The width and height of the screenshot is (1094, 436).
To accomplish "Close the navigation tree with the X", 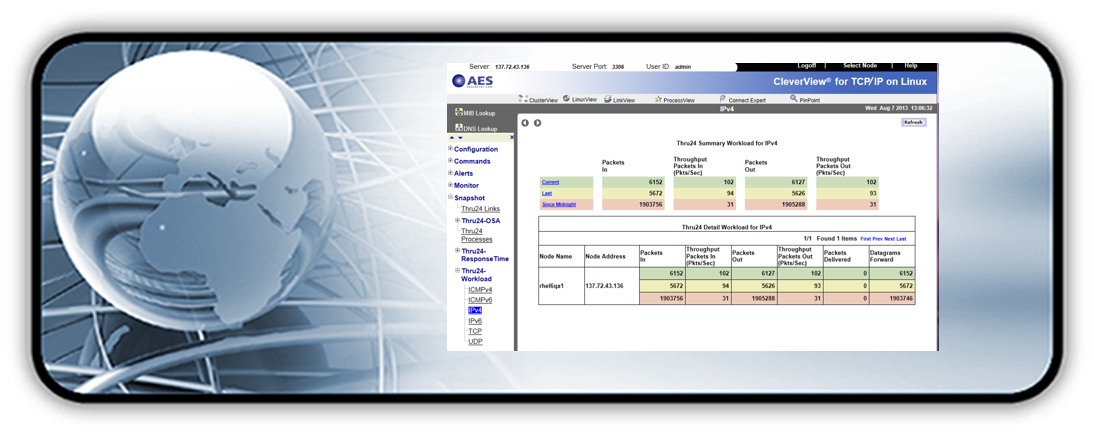I will 511,137.
